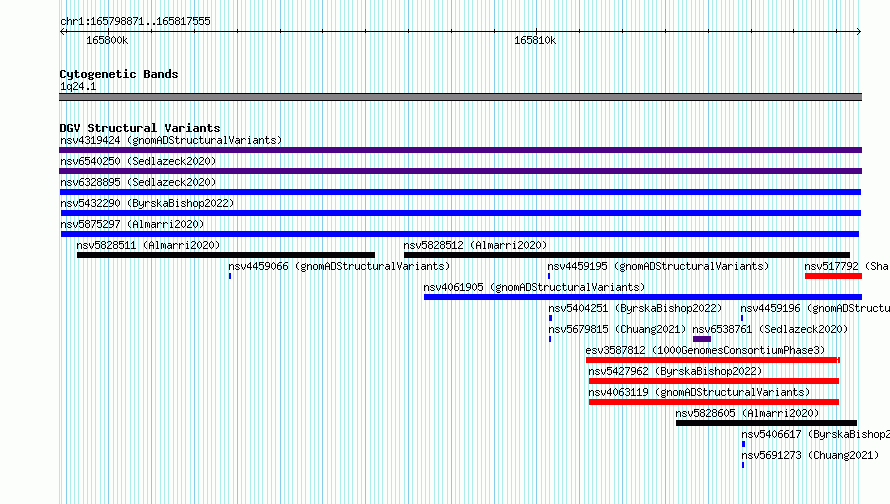
Task: Select the blue bar under nsv5875297
Action: pos(460,234)
